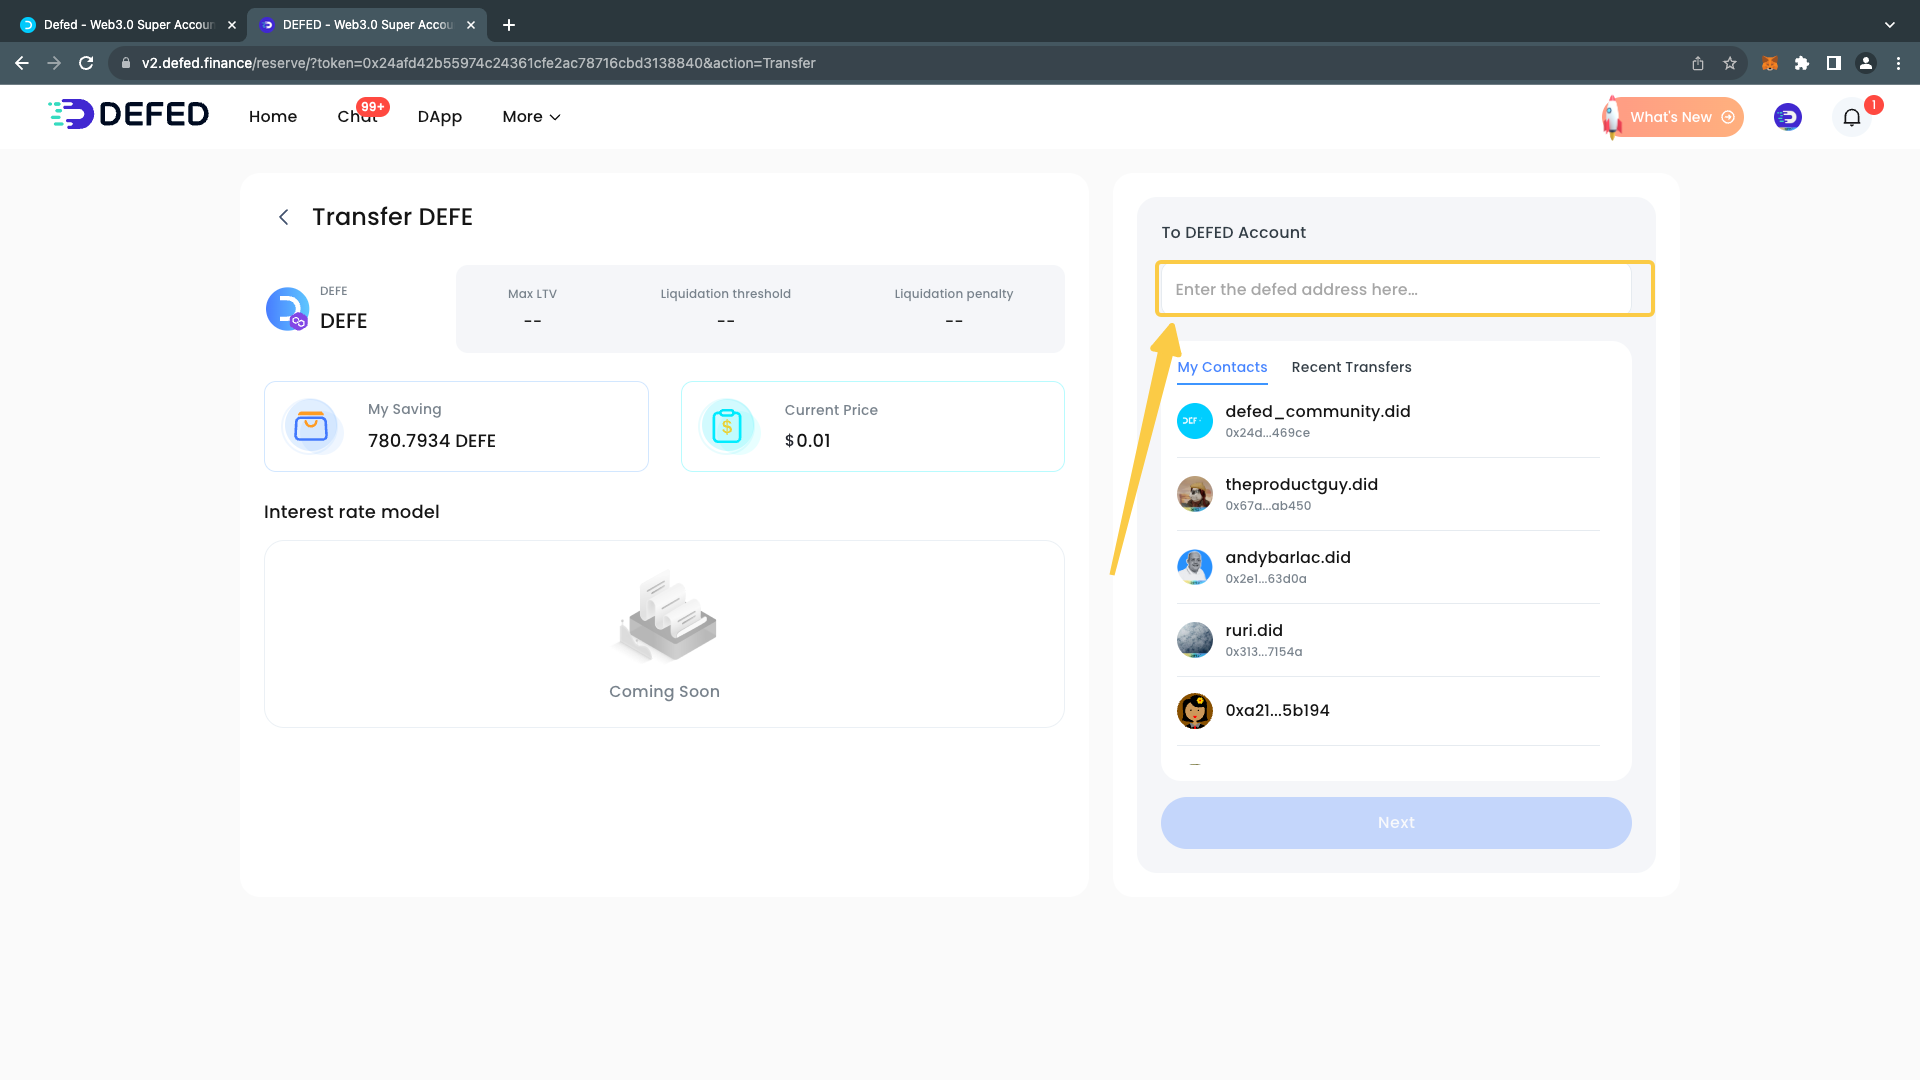Expand the More dropdown menu

tap(531, 117)
